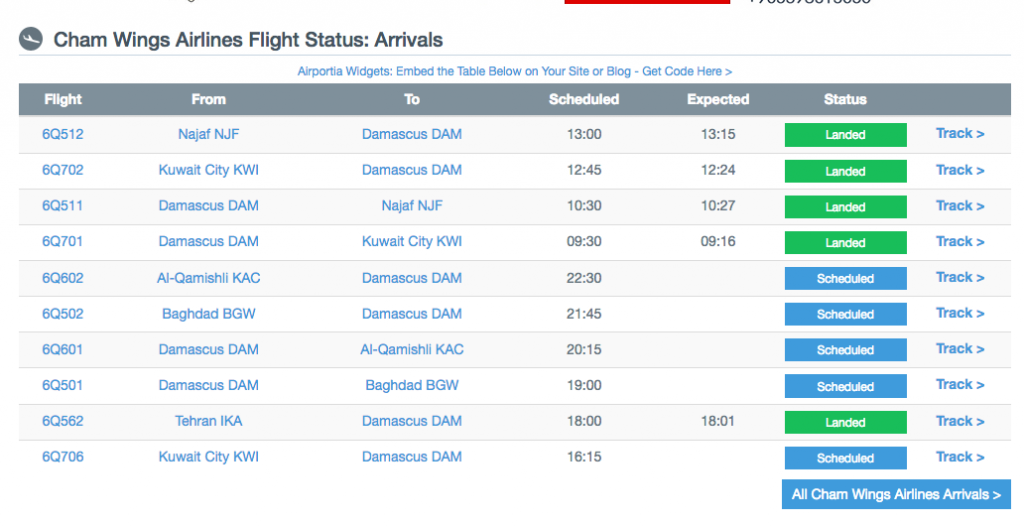Open Damascus DAM destination of flight 6Q706

click(412, 457)
